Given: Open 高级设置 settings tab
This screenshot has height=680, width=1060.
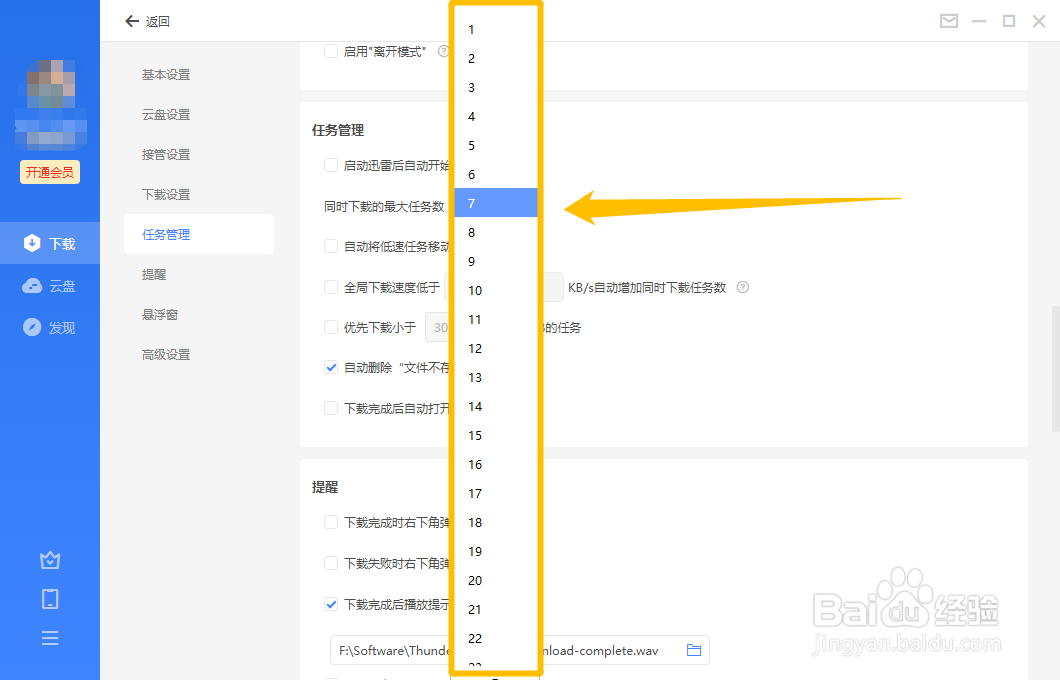Looking at the screenshot, I should (x=166, y=354).
